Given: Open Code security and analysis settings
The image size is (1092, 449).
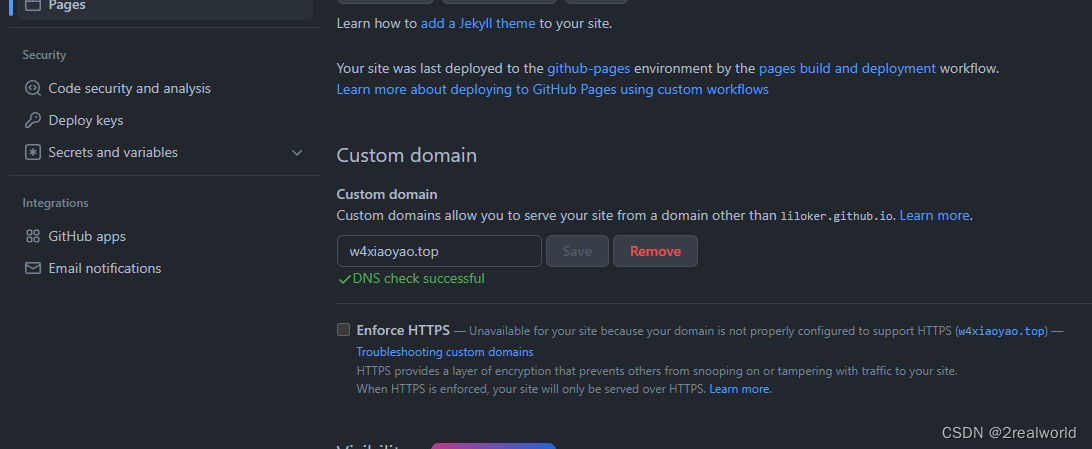Looking at the screenshot, I should [130, 88].
